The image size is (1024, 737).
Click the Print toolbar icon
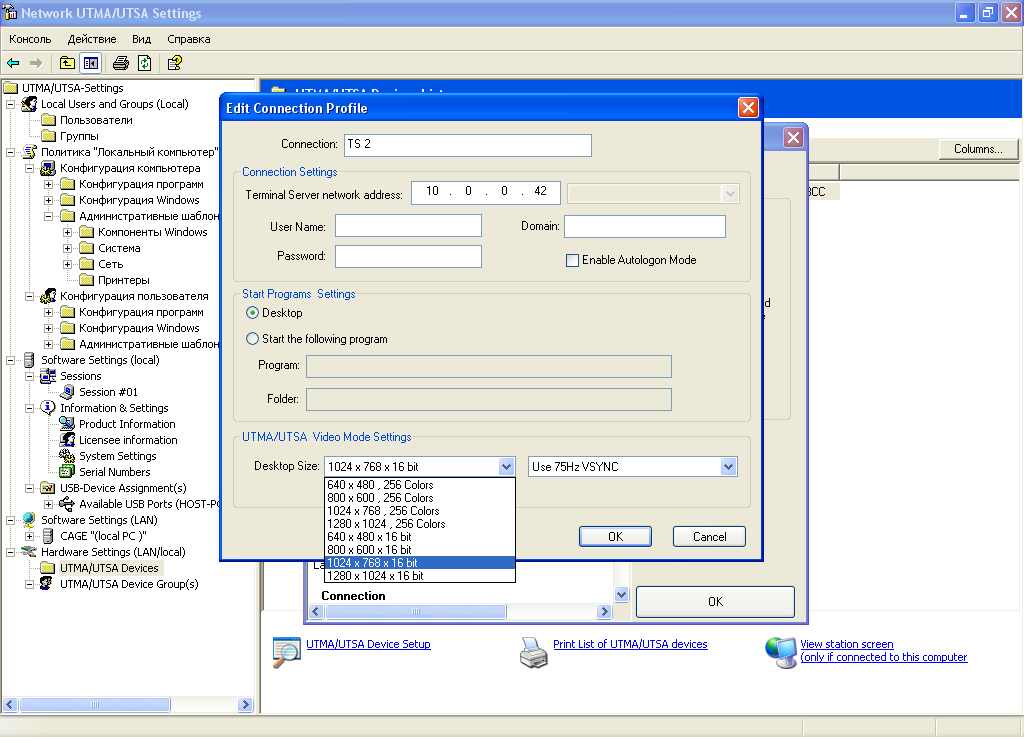click(x=121, y=63)
